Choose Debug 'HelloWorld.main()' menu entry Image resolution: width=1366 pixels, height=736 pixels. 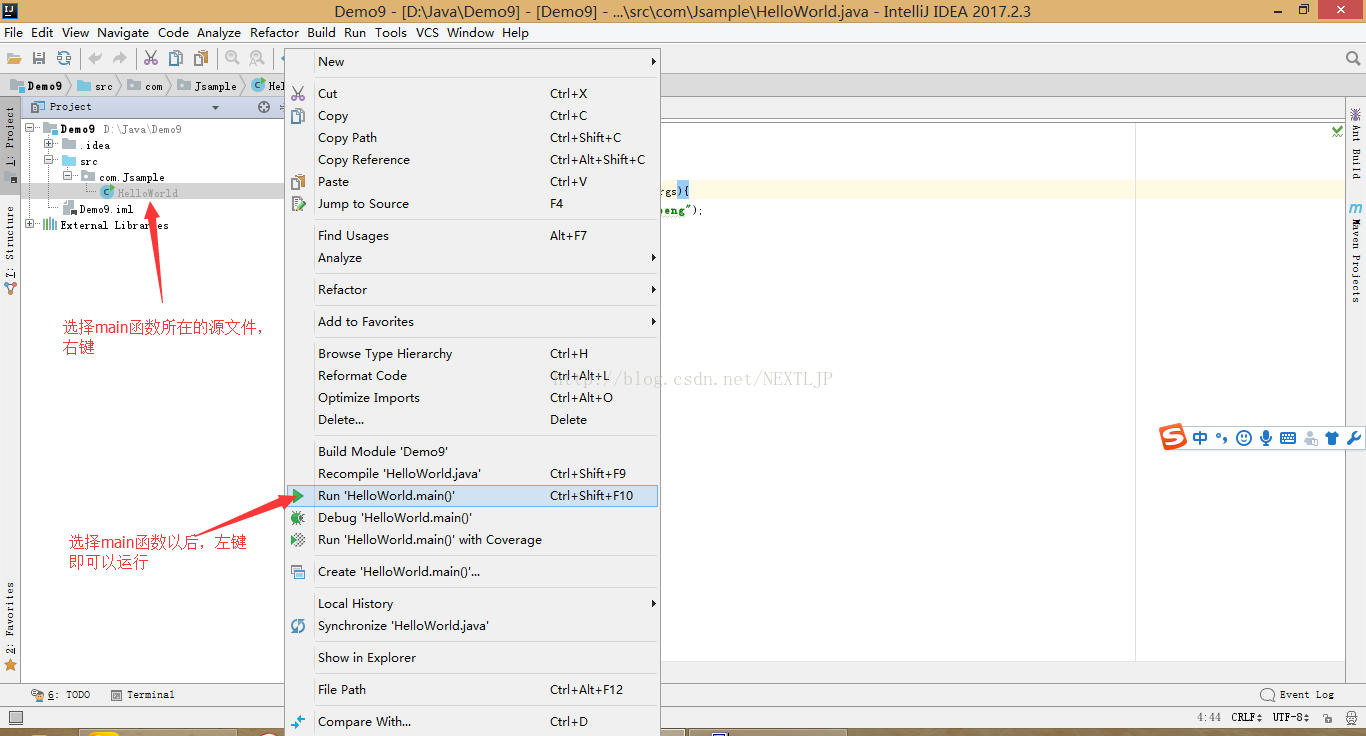point(472,518)
